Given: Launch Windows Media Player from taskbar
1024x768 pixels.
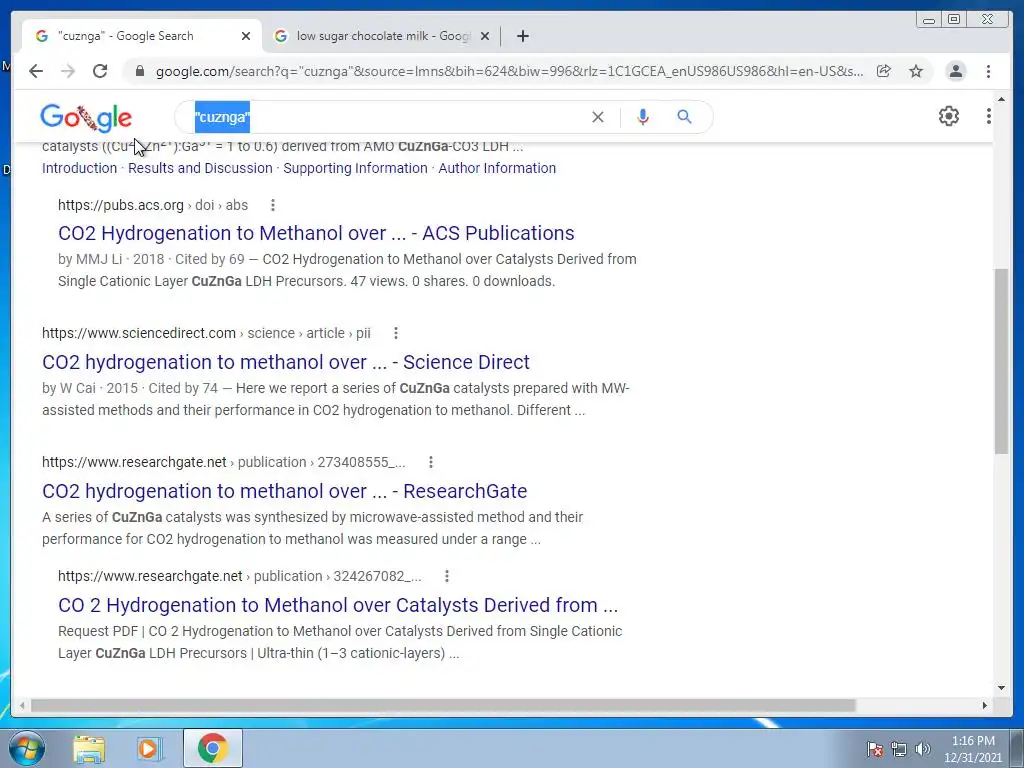Looking at the screenshot, I should coord(150,749).
